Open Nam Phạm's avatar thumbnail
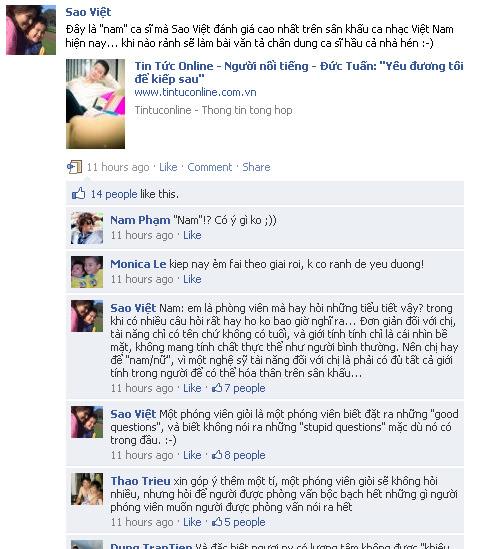The image size is (478, 549). click(87, 228)
